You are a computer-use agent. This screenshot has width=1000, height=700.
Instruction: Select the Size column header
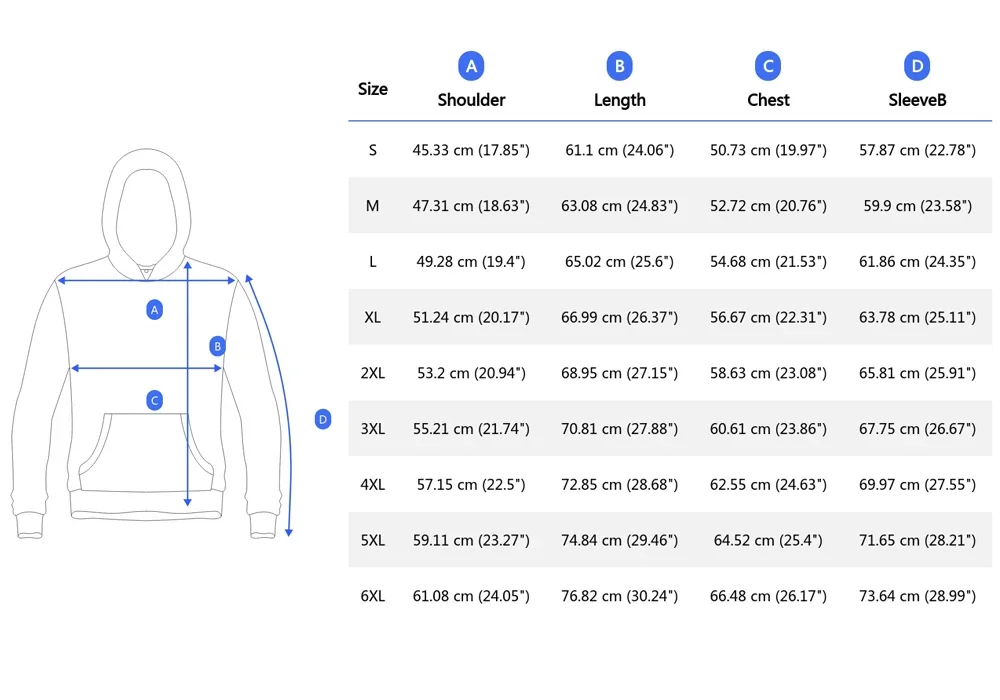coord(372,89)
